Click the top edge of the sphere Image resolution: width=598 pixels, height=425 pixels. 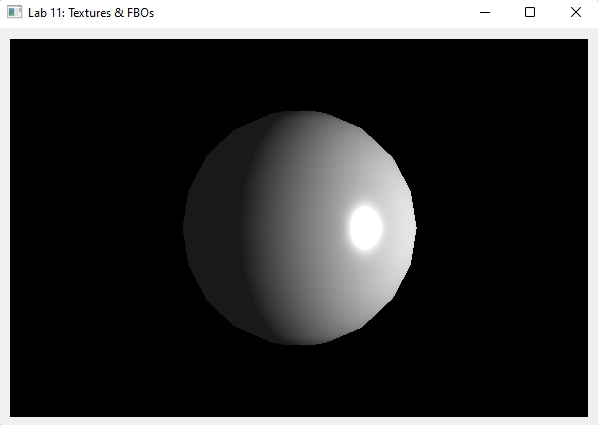click(x=301, y=113)
